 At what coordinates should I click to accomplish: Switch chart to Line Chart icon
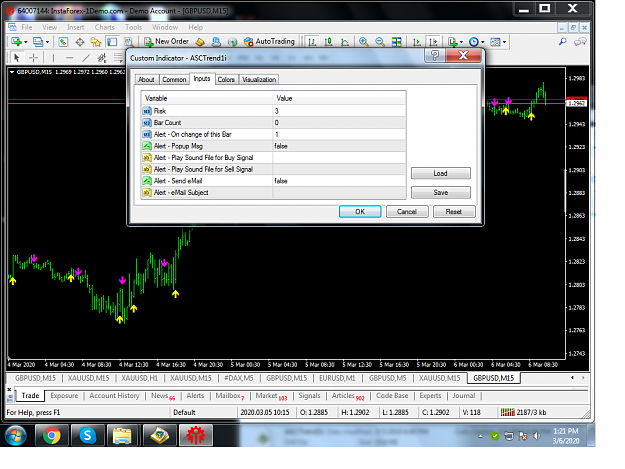[x=345, y=41]
